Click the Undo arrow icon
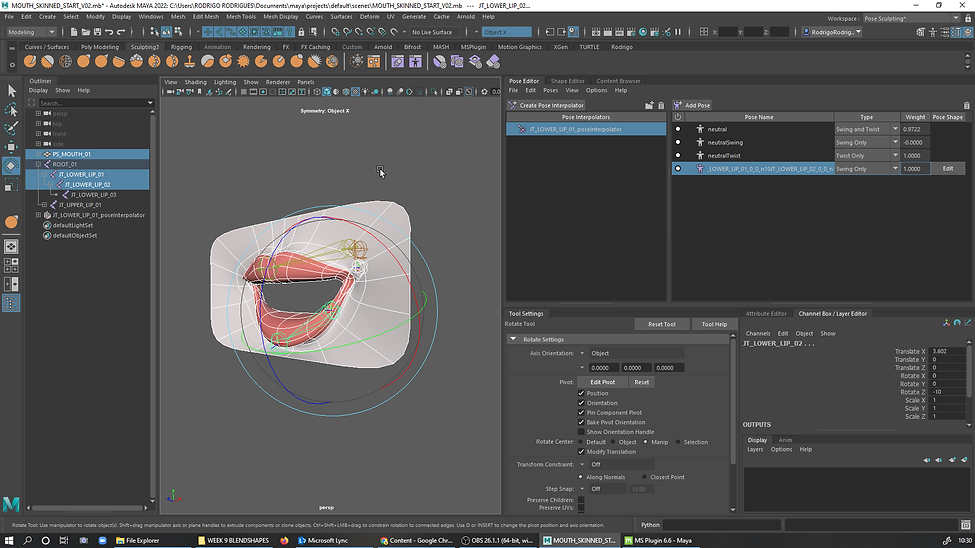Screen dimensions: 975x548 109,32
